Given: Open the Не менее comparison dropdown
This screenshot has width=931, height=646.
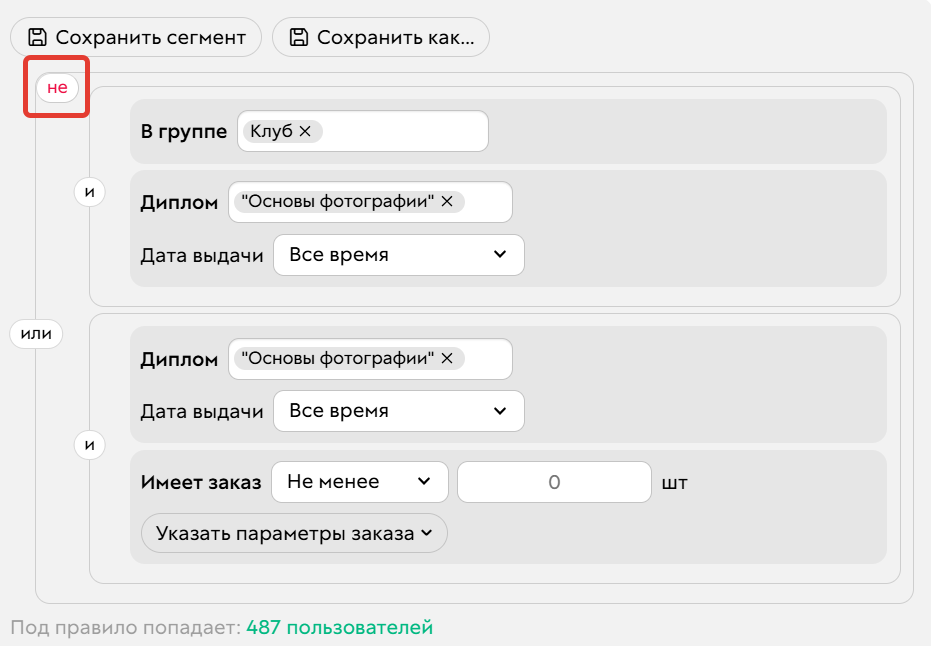Looking at the screenshot, I should (360, 481).
